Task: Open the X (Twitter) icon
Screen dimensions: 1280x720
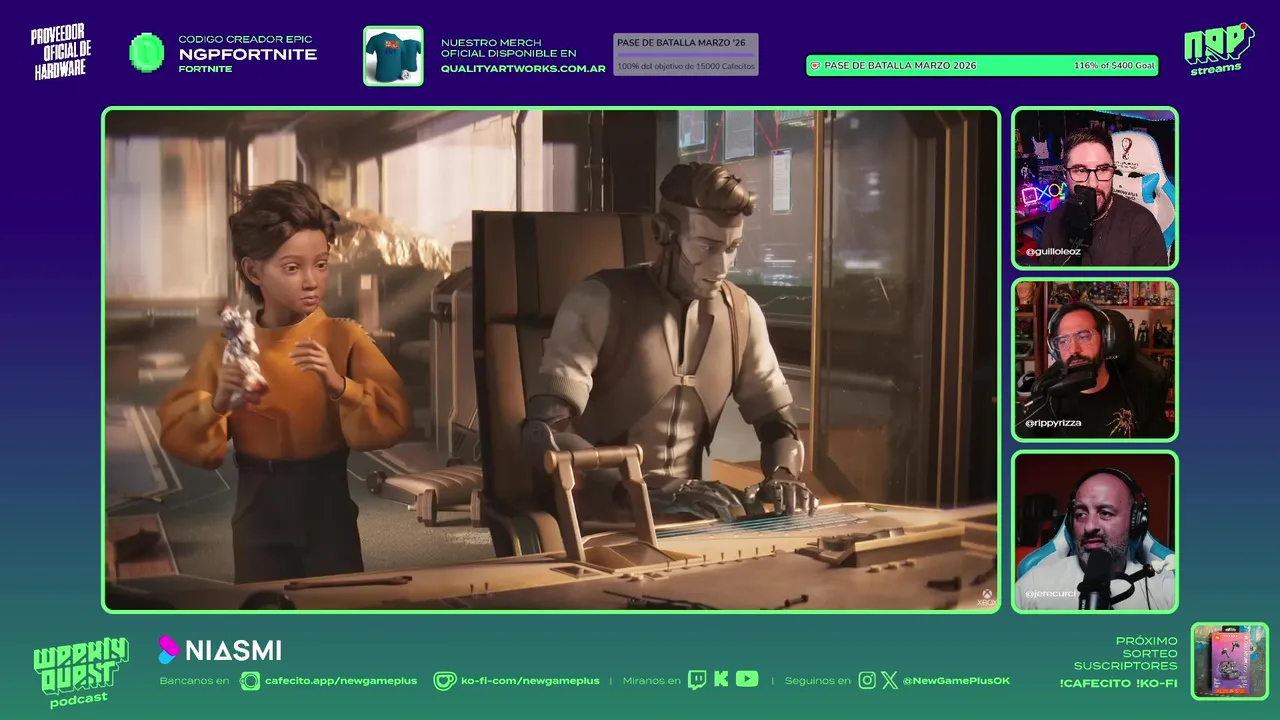Action: click(x=889, y=681)
